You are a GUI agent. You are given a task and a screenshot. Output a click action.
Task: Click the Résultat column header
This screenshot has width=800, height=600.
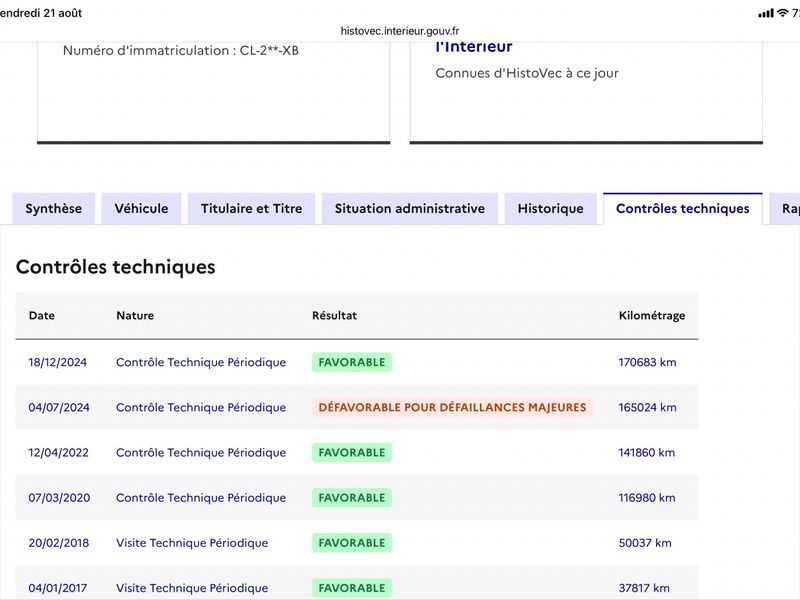(334, 315)
